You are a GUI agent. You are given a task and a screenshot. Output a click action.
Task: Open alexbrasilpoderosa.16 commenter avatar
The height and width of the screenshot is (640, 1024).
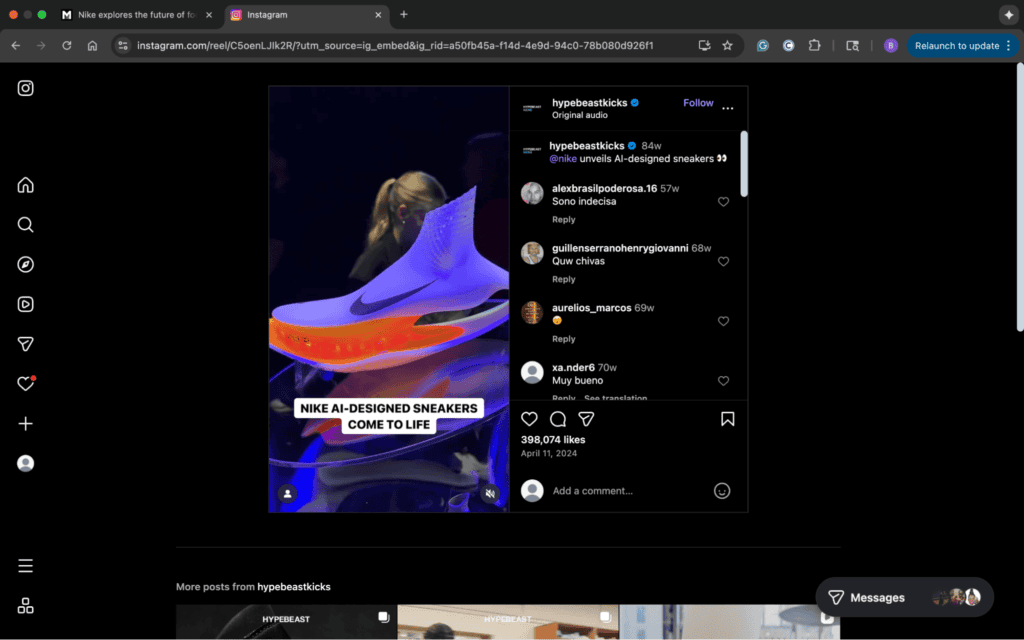(532, 193)
